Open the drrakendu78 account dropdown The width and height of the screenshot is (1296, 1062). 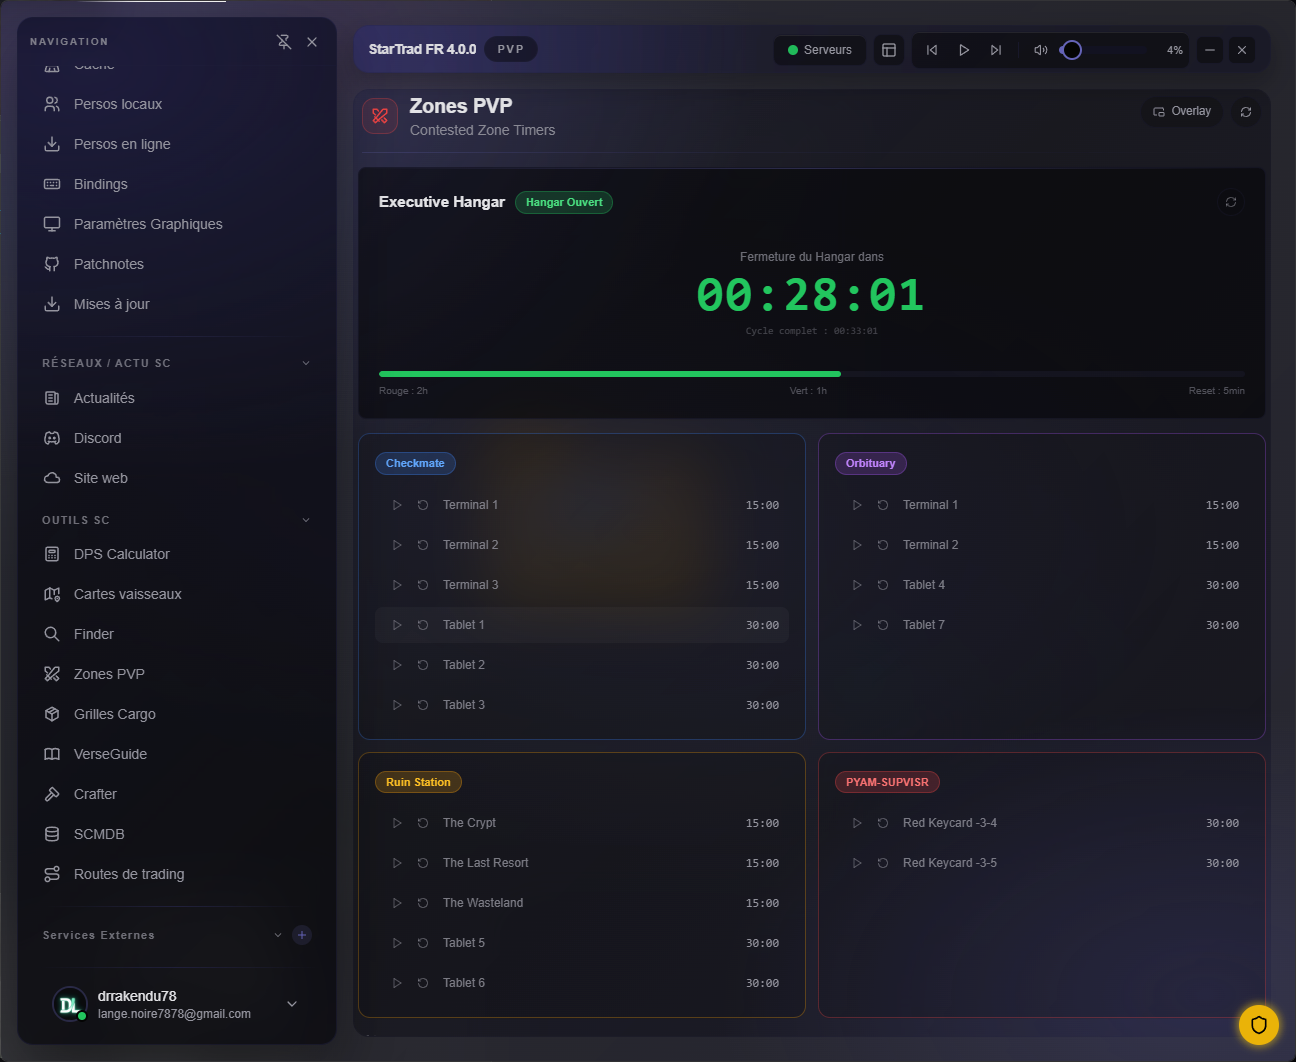click(x=292, y=1004)
